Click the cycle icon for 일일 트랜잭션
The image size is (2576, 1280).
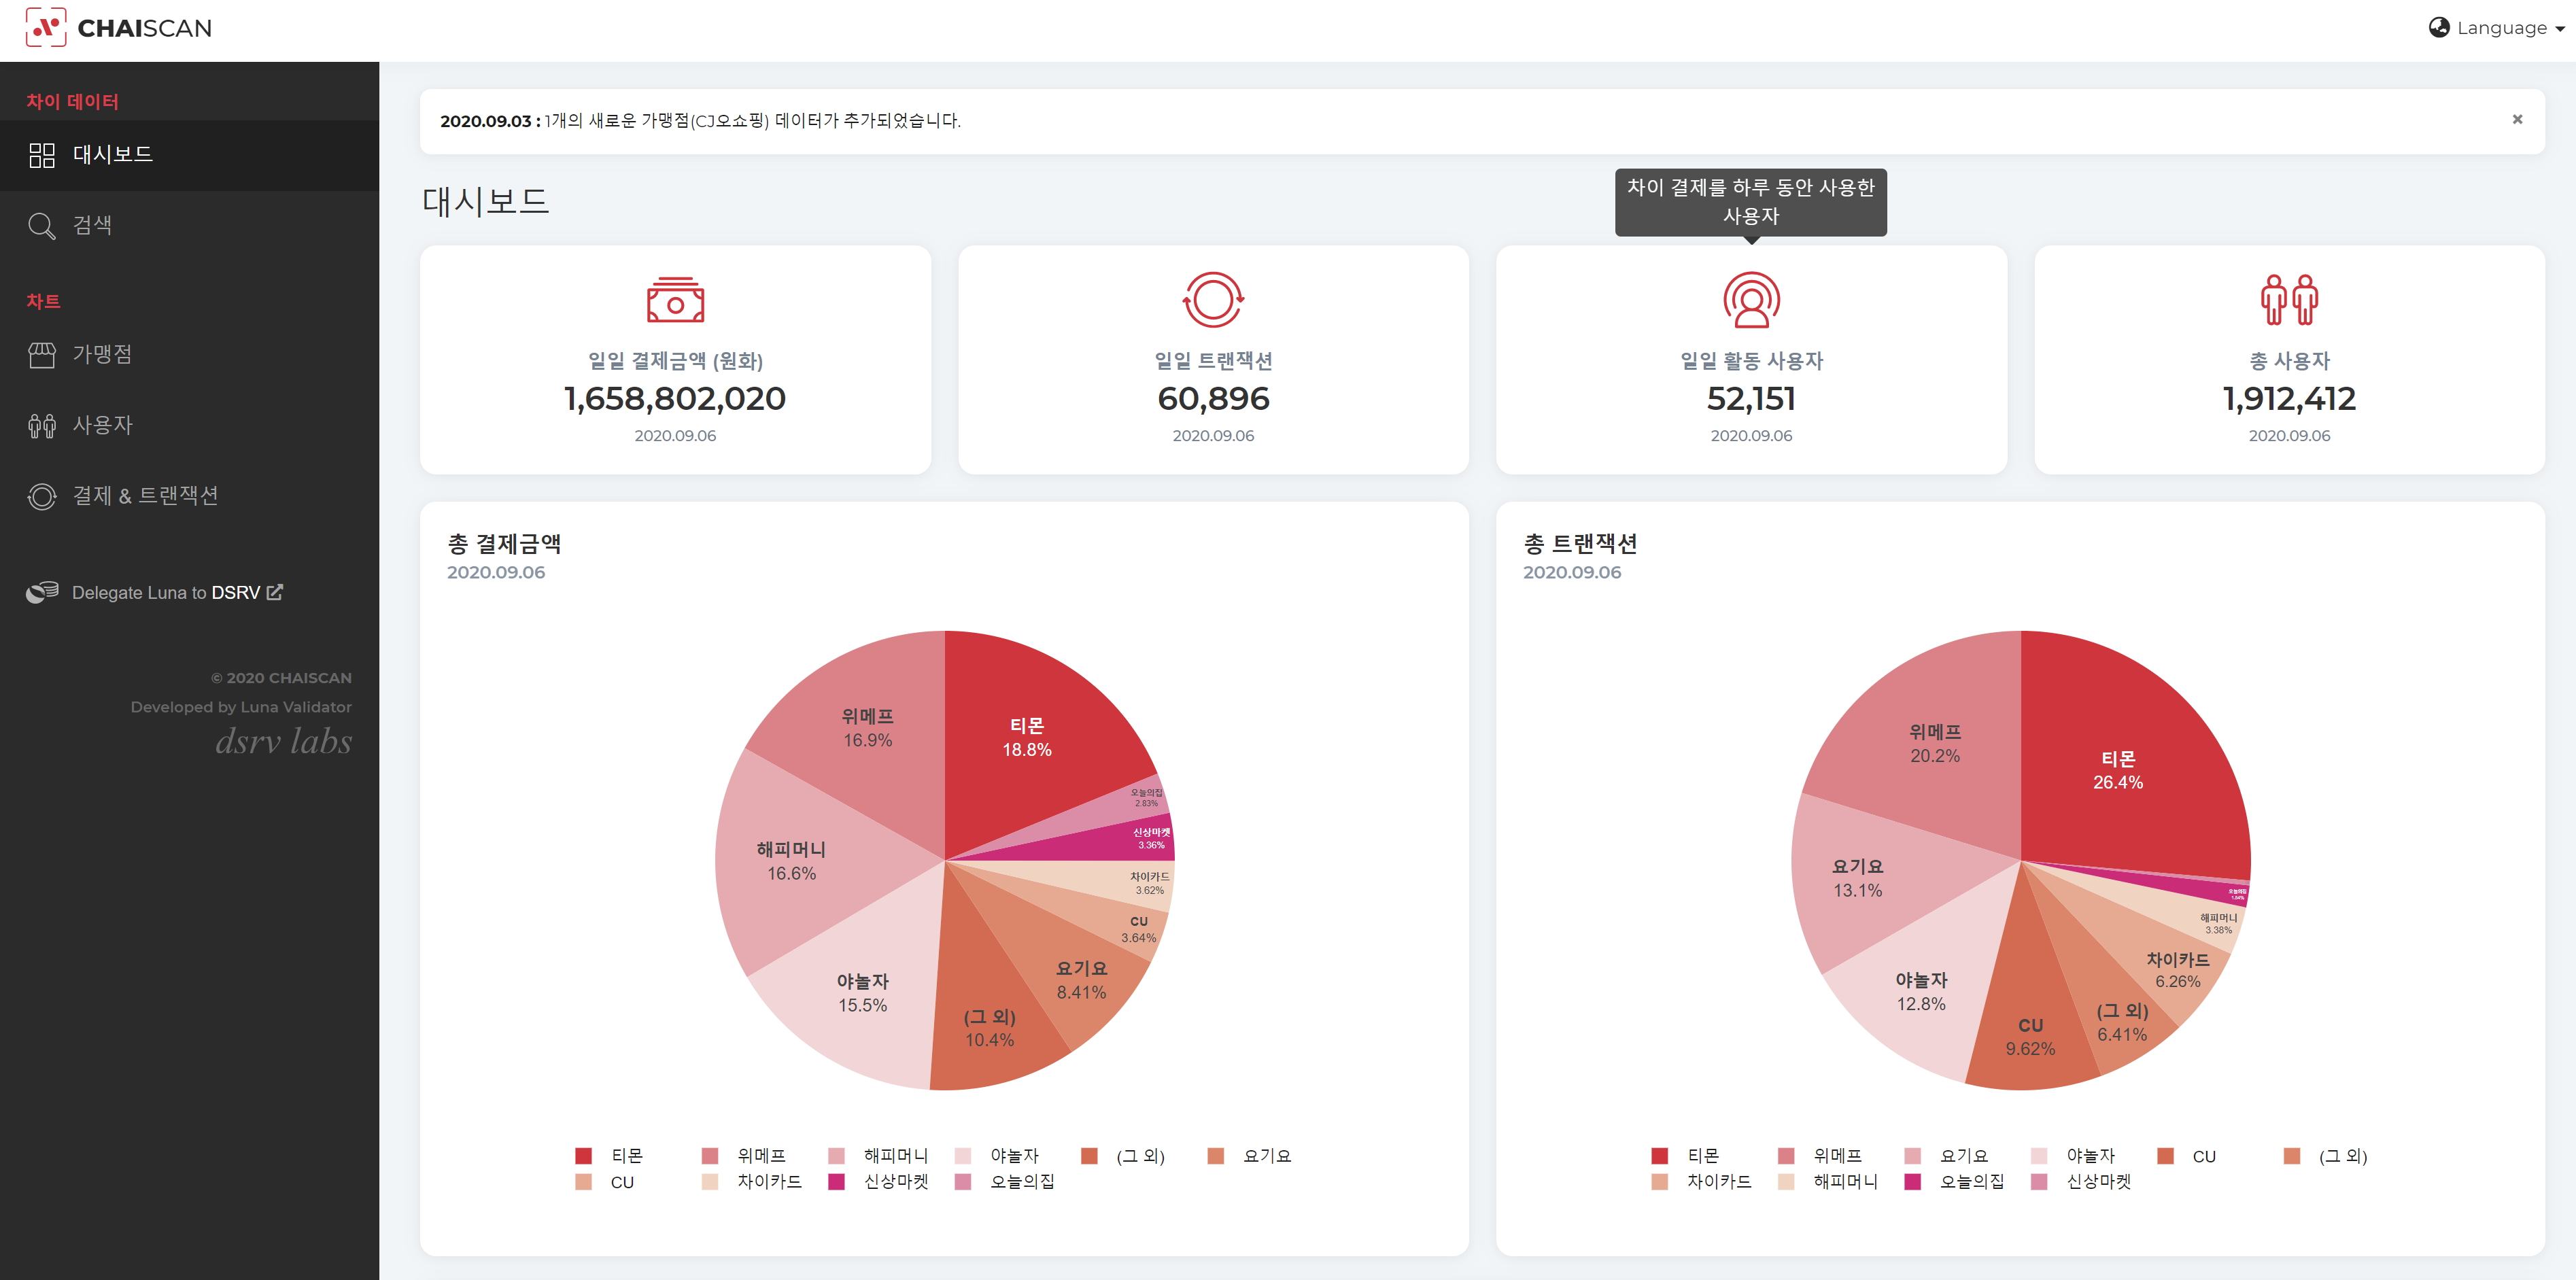1213,299
